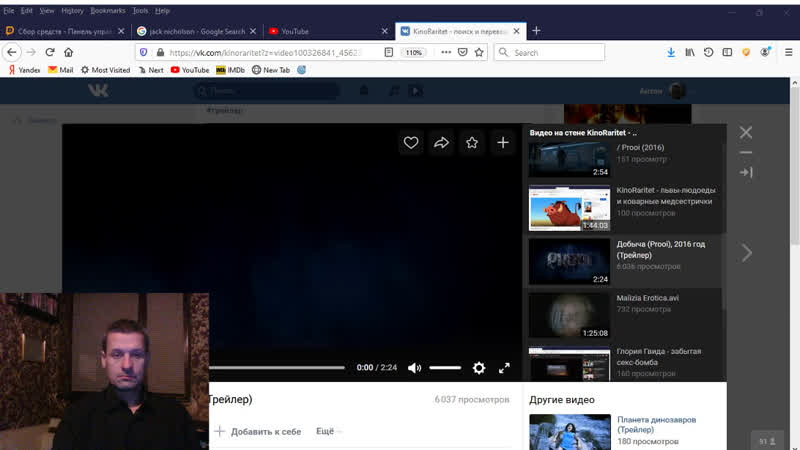800x450 pixels.
Task: Add the video using the plus icon
Action: (x=503, y=143)
